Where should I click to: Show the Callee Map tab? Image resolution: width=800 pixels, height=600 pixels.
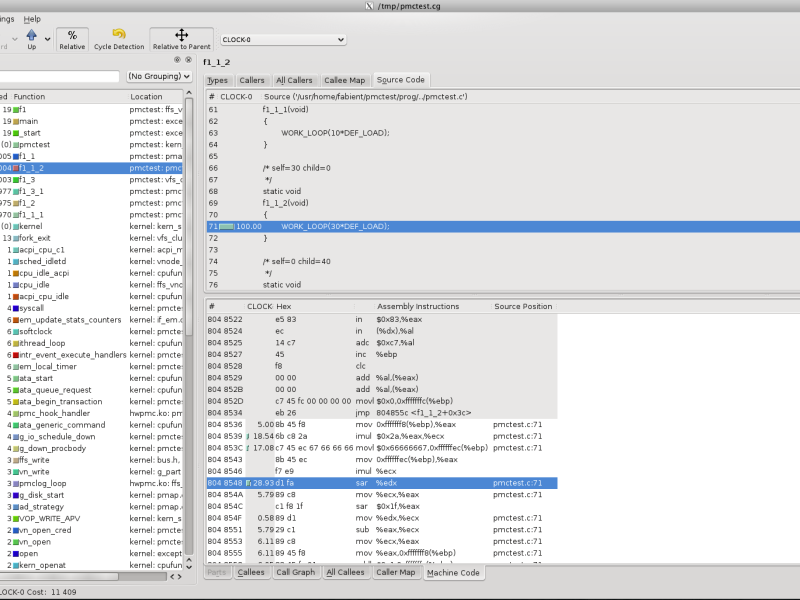pos(344,80)
